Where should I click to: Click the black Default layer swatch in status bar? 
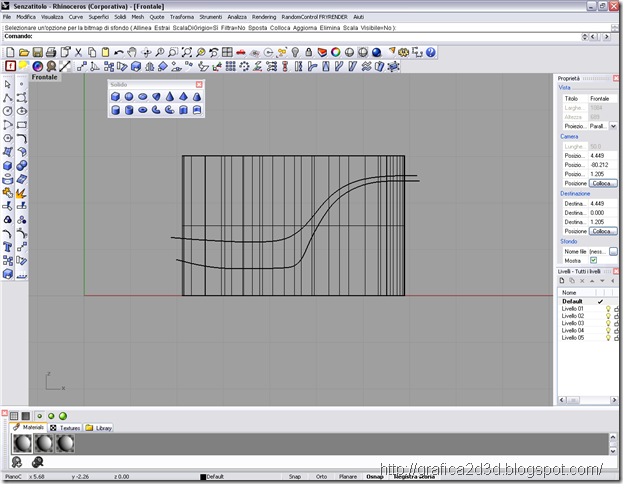[x=203, y=477]
